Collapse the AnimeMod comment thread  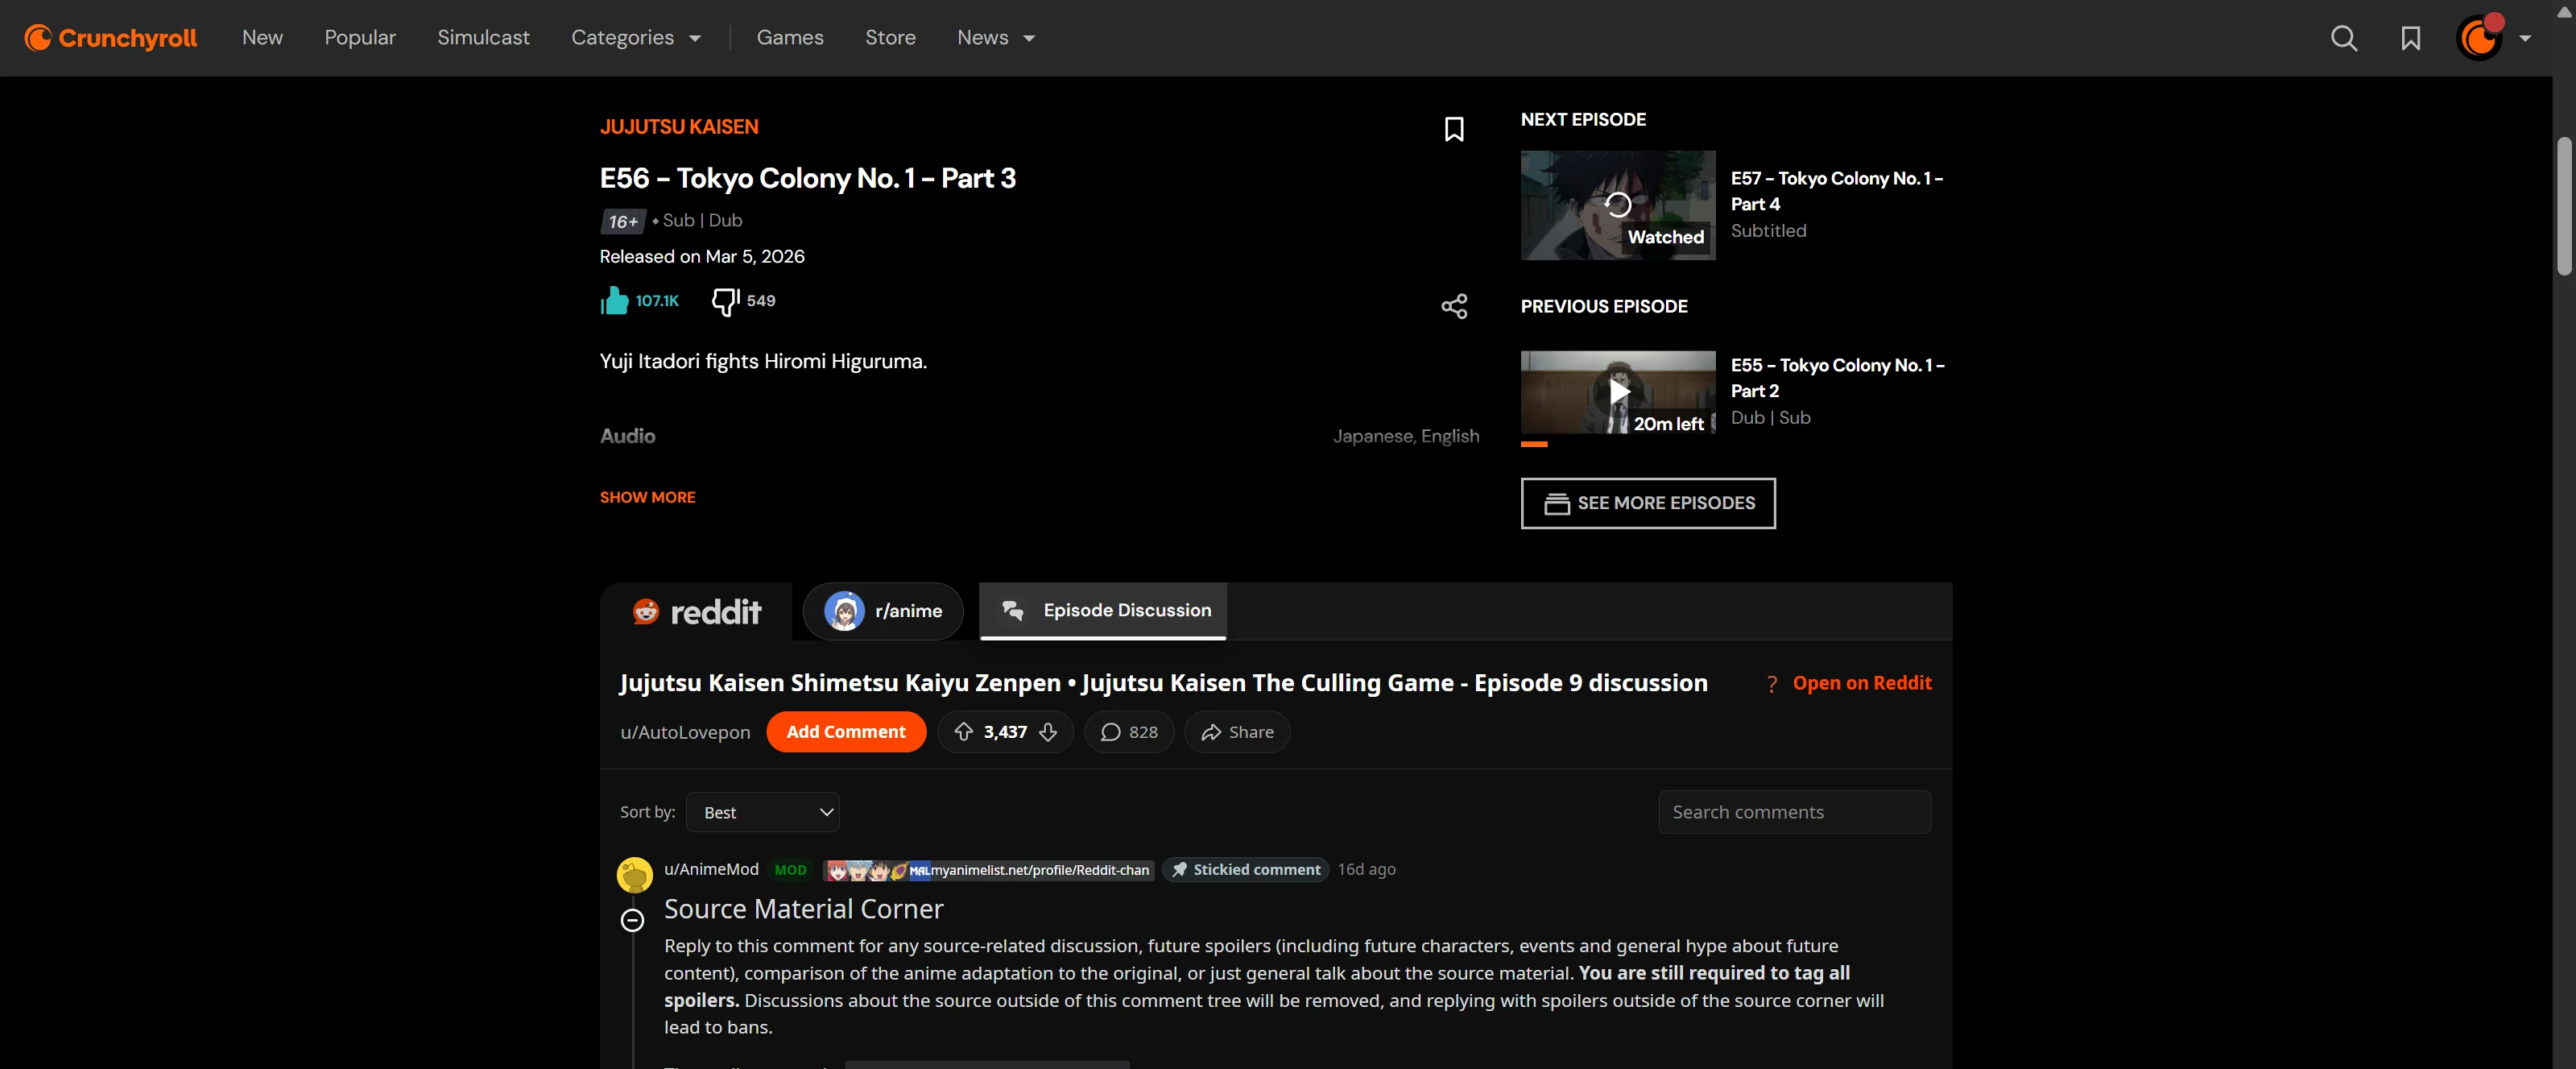pos(632,920)
